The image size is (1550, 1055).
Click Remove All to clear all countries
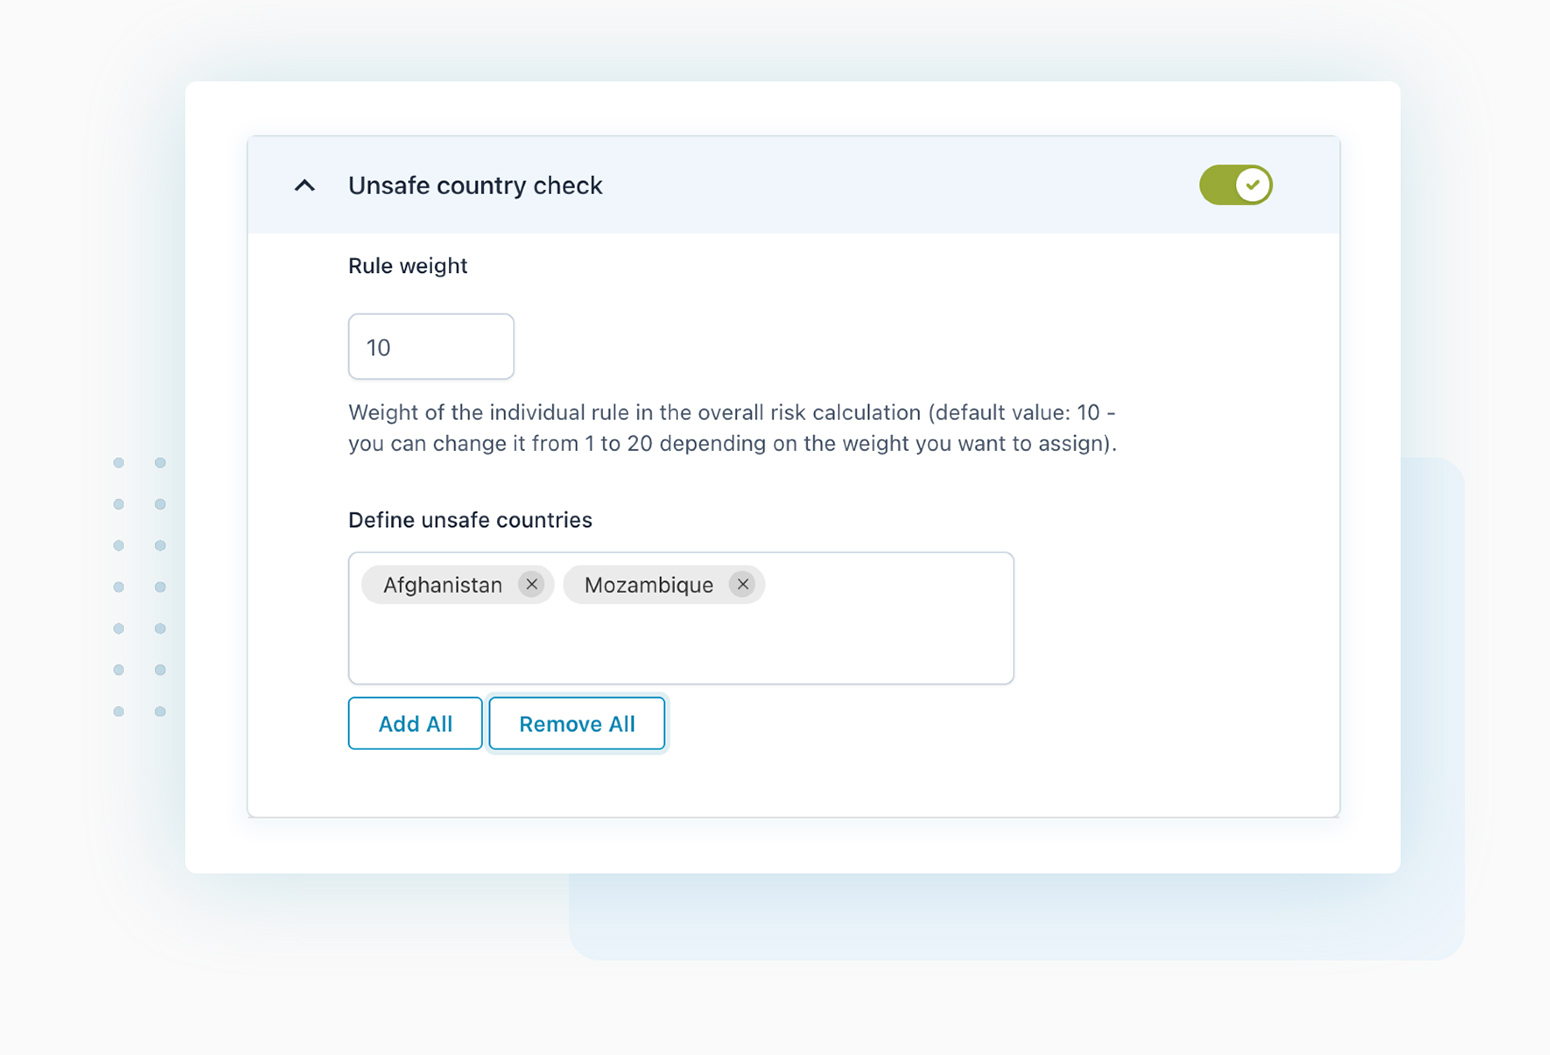tap(576, 723)
